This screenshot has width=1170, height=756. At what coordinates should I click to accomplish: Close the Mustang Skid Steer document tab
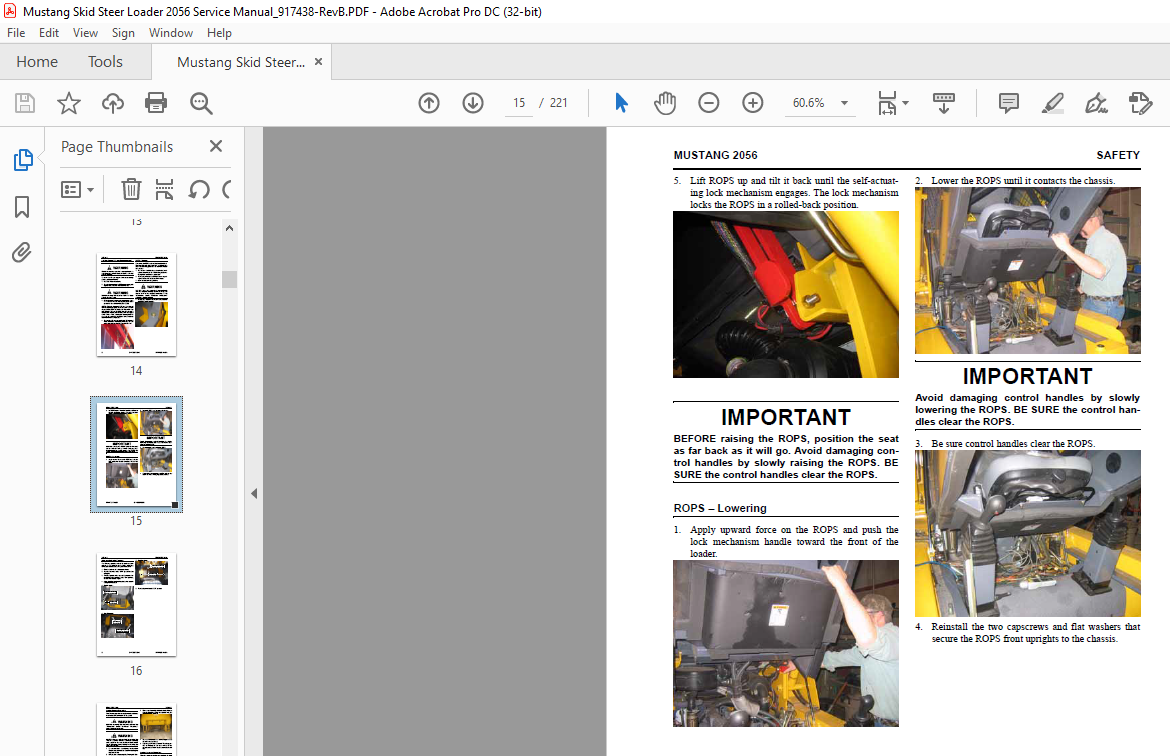[319, 62]
